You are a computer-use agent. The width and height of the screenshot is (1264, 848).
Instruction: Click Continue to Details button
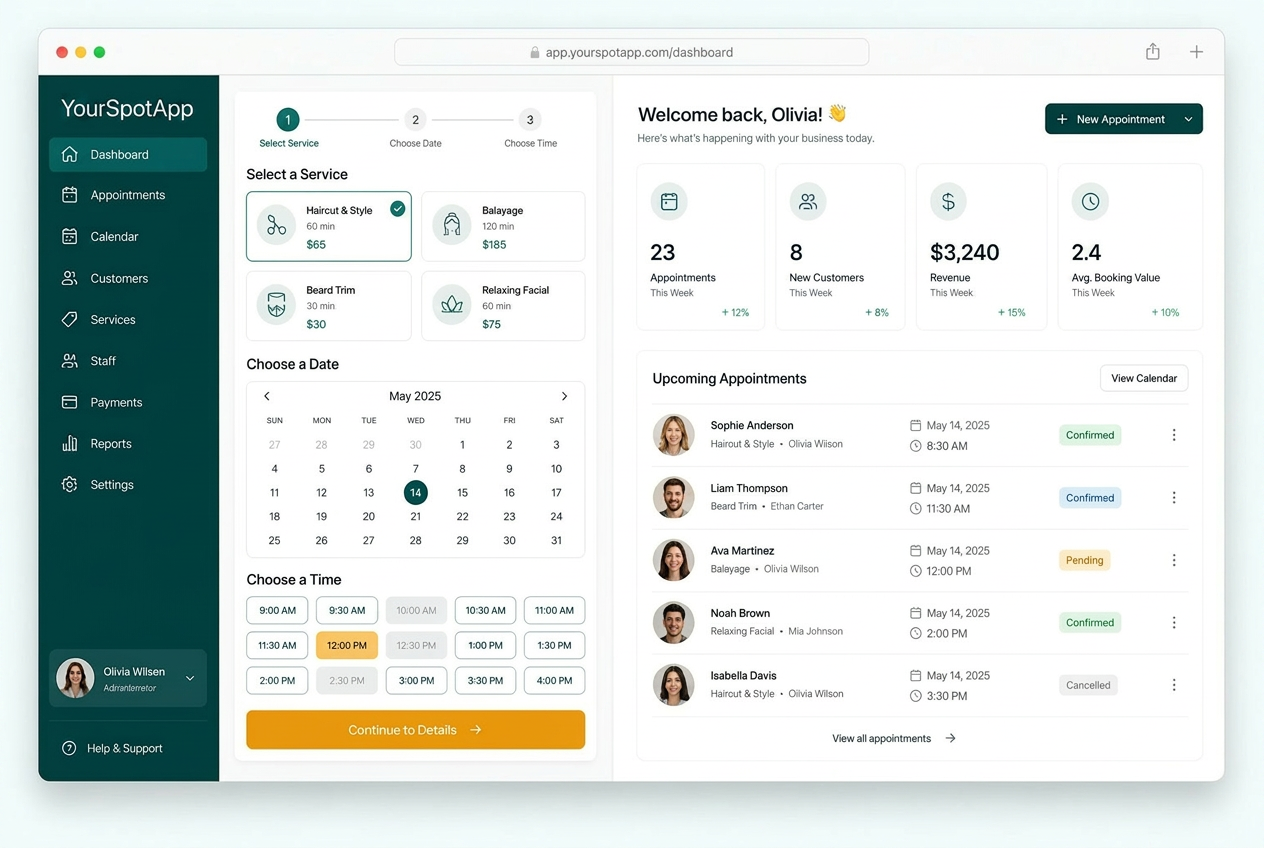(x=415, y=730)
